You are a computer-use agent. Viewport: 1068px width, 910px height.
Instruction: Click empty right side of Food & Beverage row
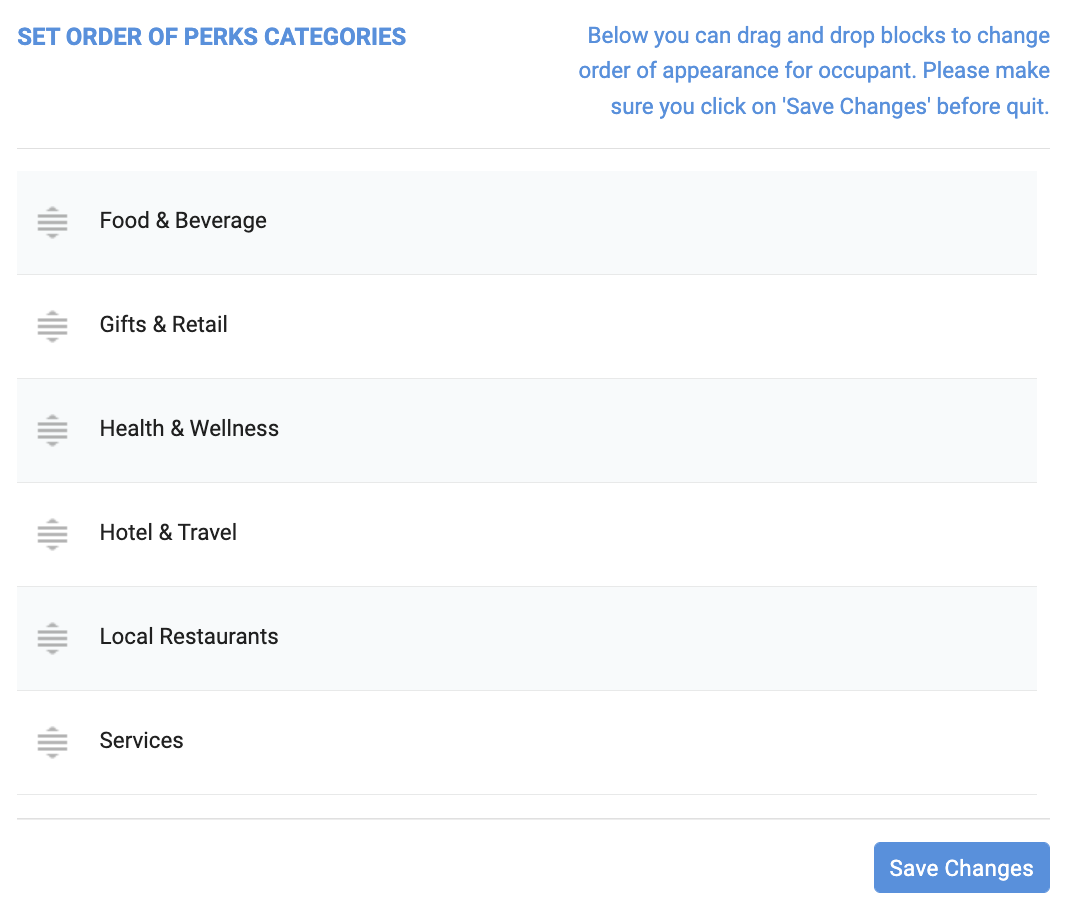coord(700,221)
